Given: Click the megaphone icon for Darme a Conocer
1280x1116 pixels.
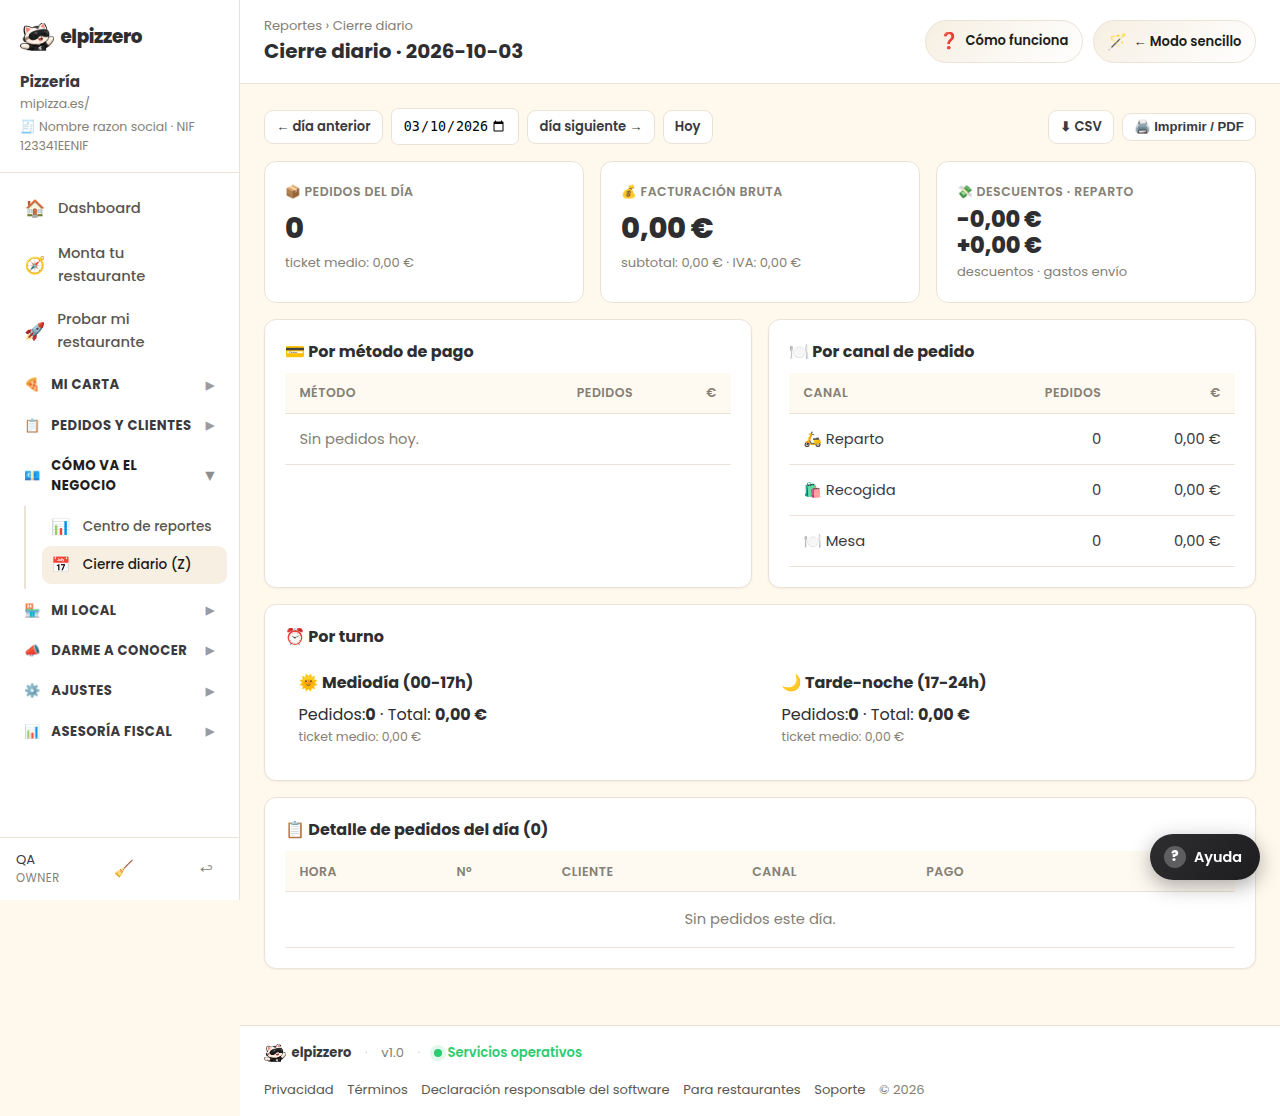Looking at the screenshot, I should pyautogui.click(x=32, y=651).
